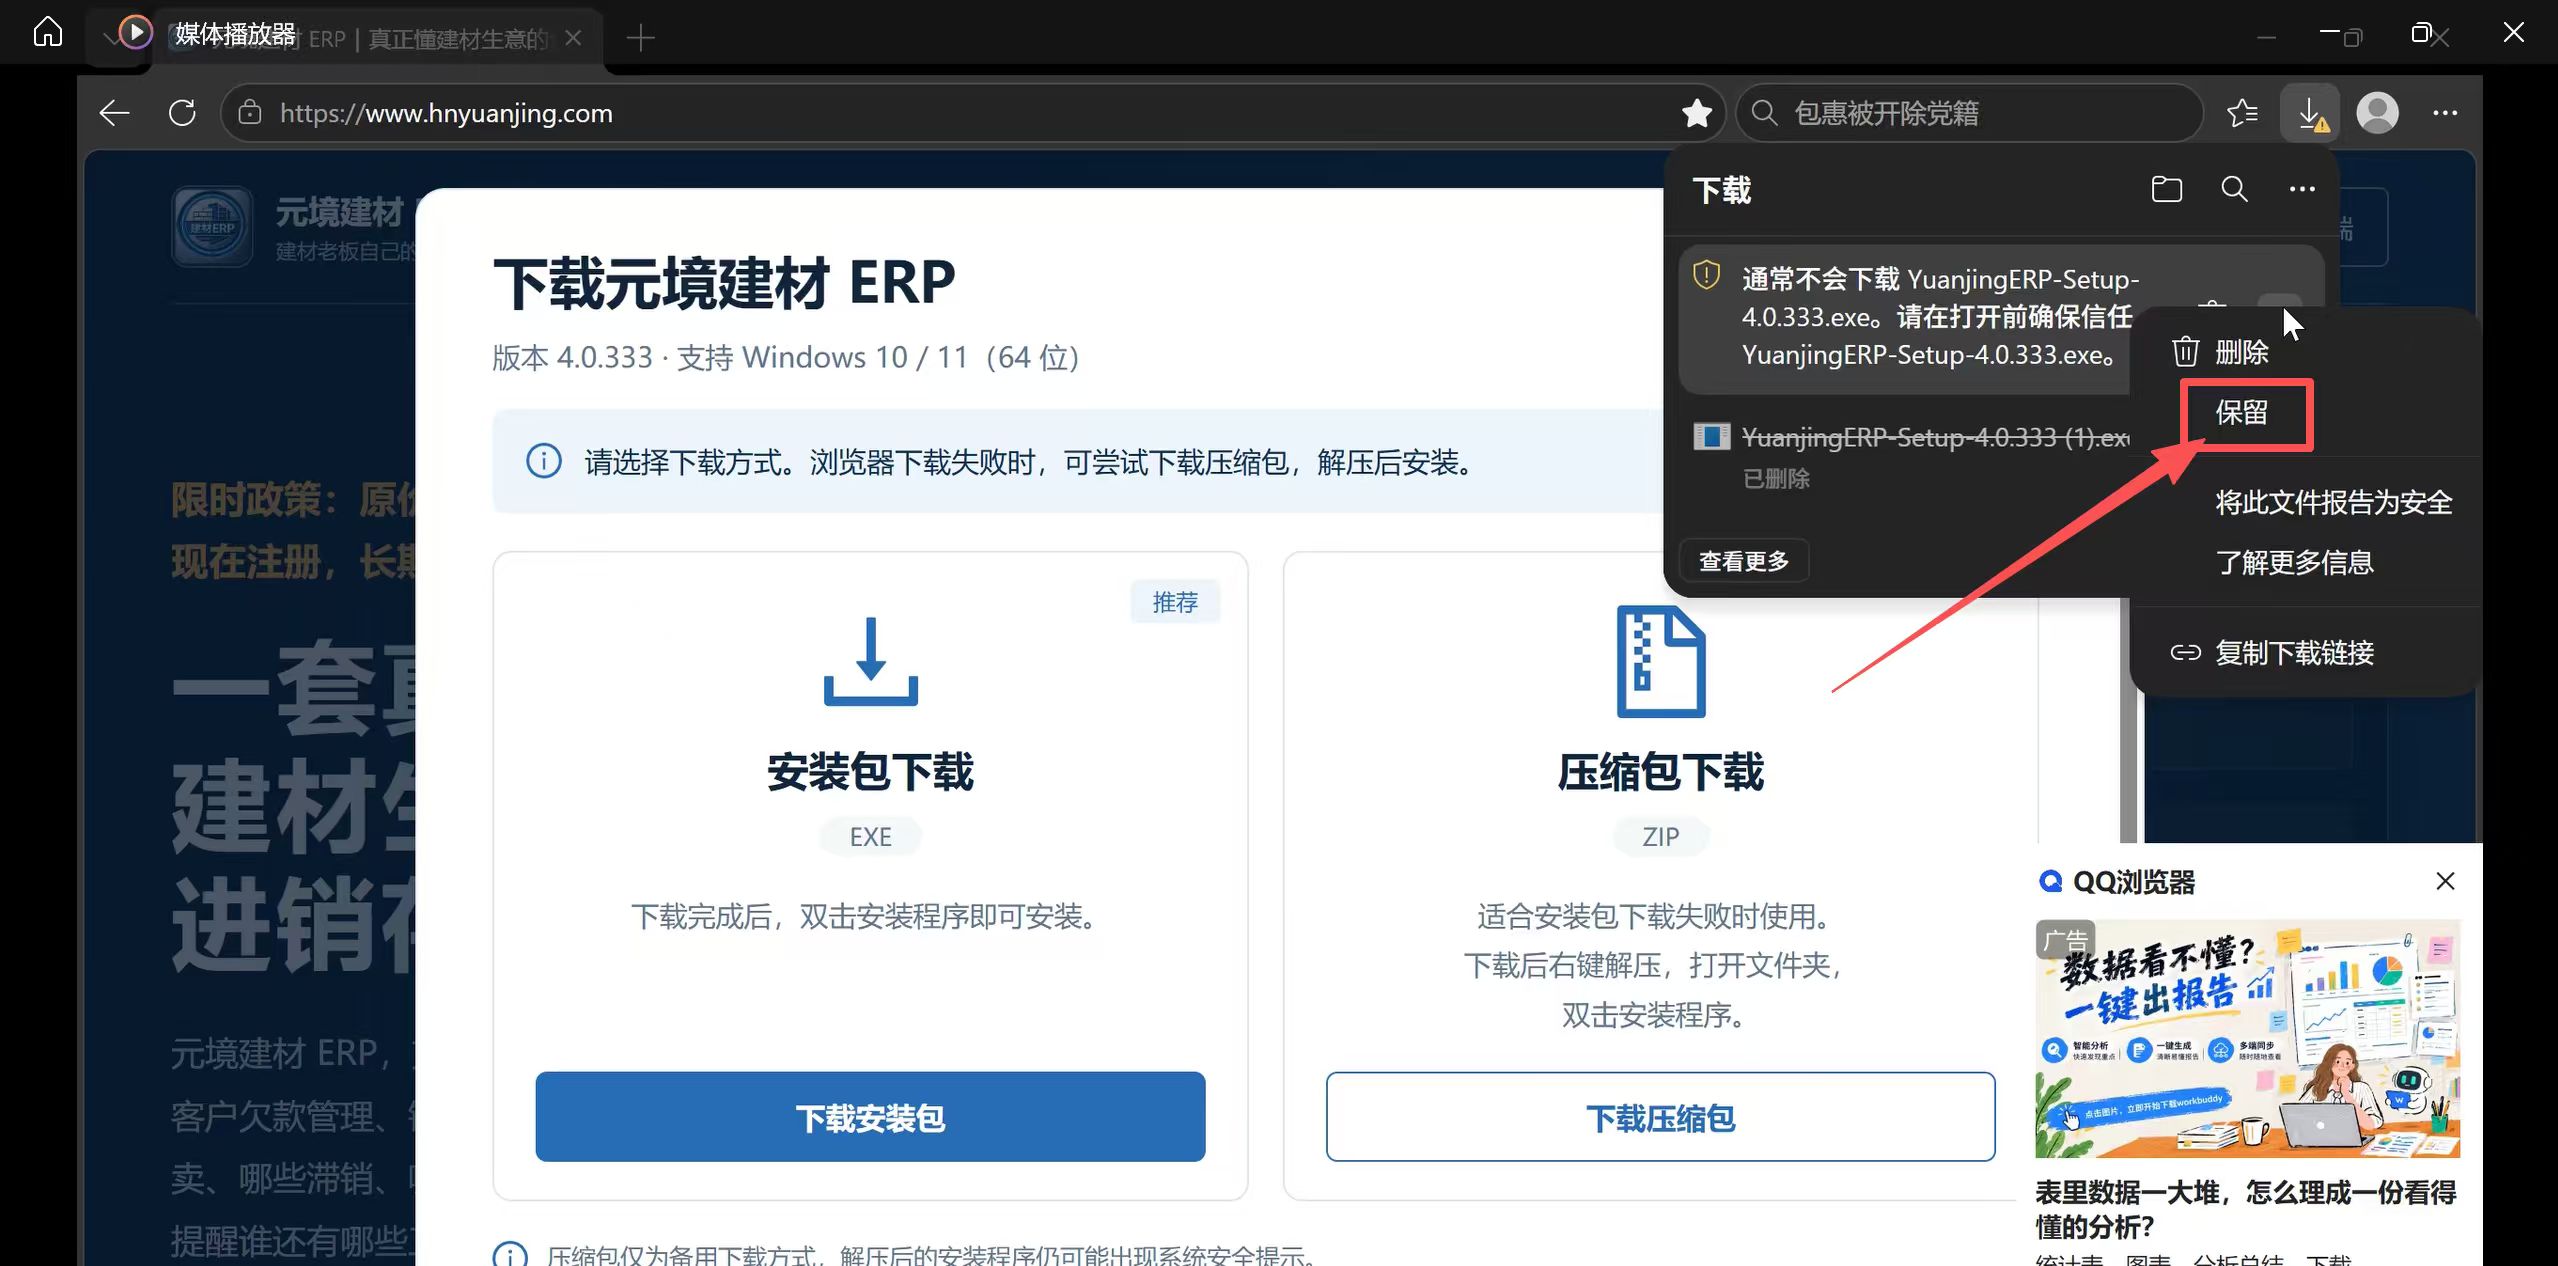Click the 下载安装包 button
This screenshot has width=2558, height=1266.
click(870, 1117)
